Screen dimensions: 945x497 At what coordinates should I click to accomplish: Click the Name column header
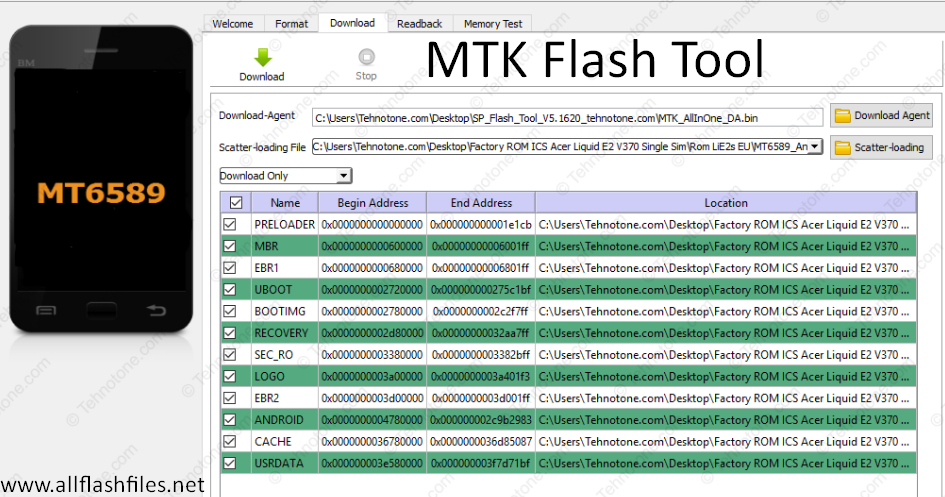285,203
